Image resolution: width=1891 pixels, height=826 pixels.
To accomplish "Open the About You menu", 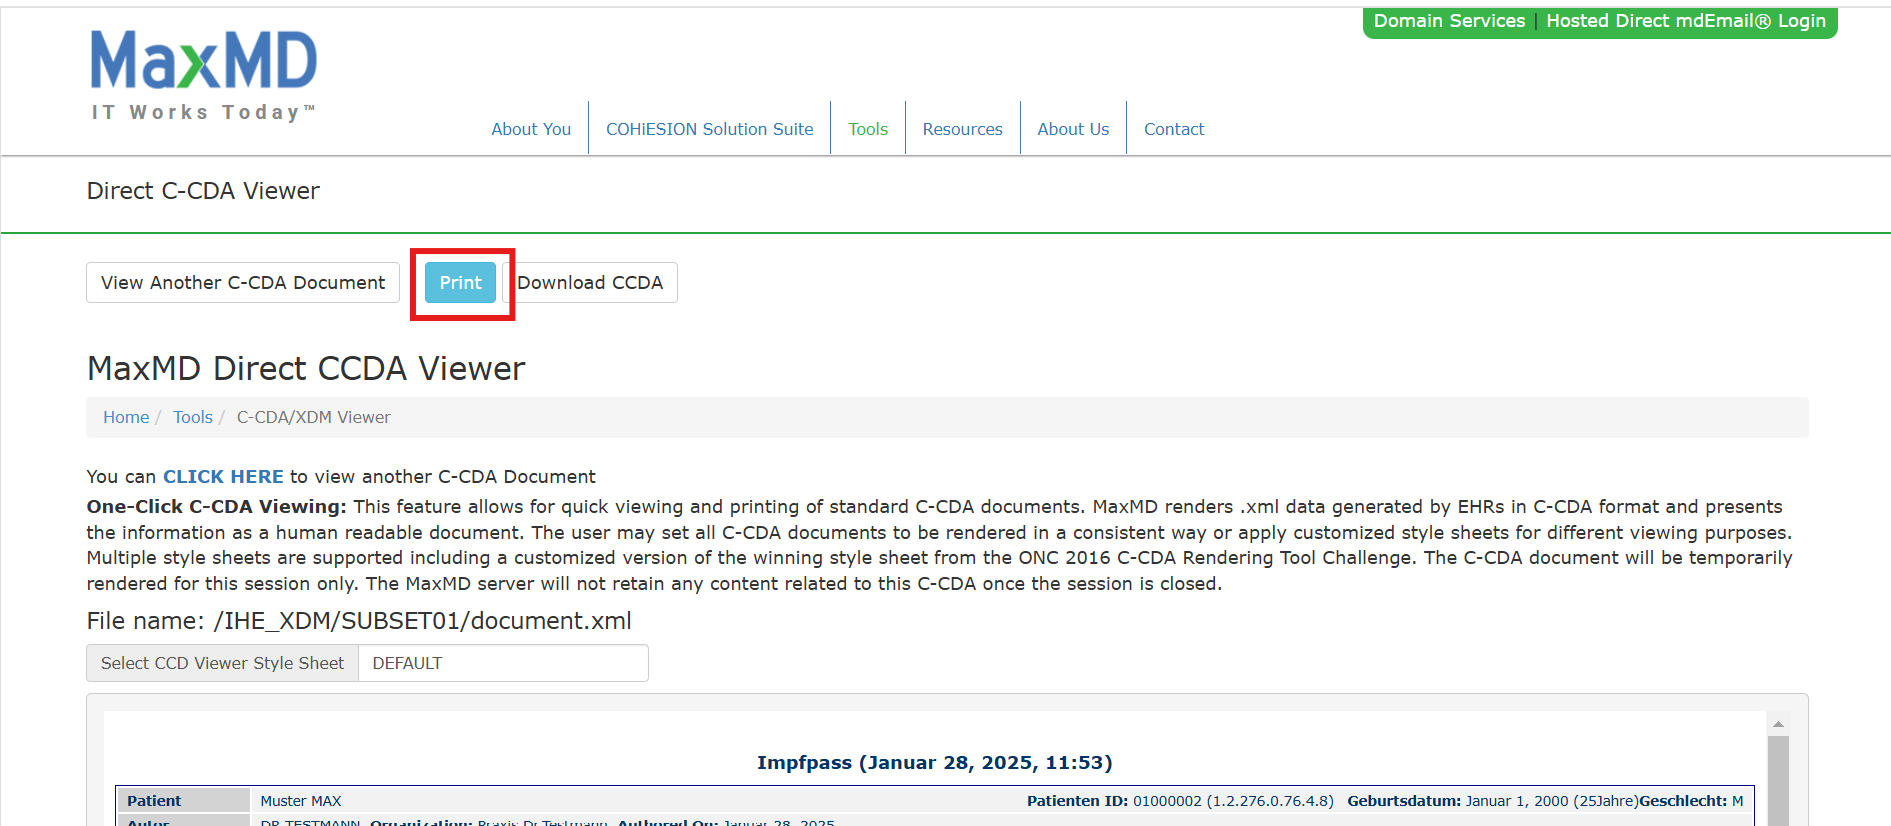I will [531, 129].
